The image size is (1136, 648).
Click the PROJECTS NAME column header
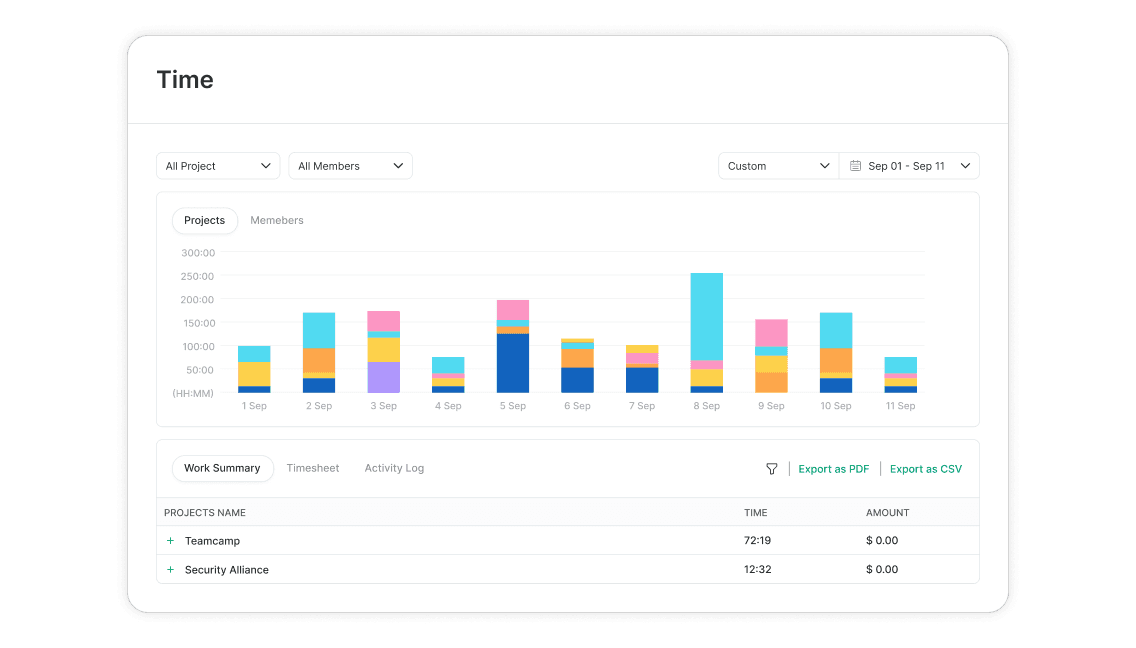pos(205,513)
